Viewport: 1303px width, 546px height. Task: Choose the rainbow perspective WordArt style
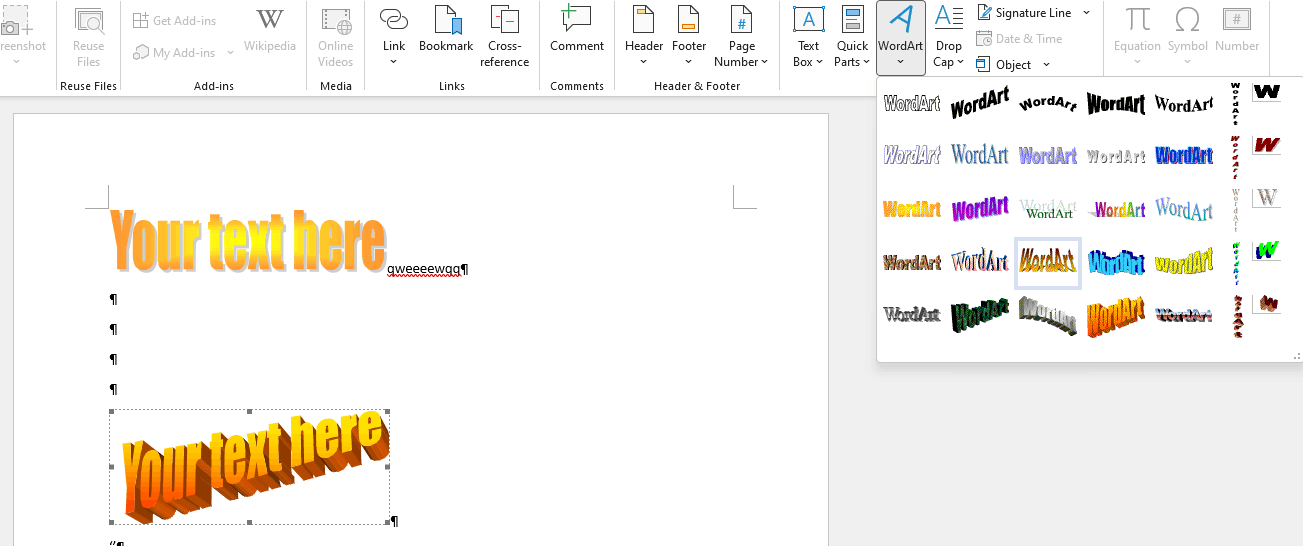pyautogui.click(x=1116, y=209)
